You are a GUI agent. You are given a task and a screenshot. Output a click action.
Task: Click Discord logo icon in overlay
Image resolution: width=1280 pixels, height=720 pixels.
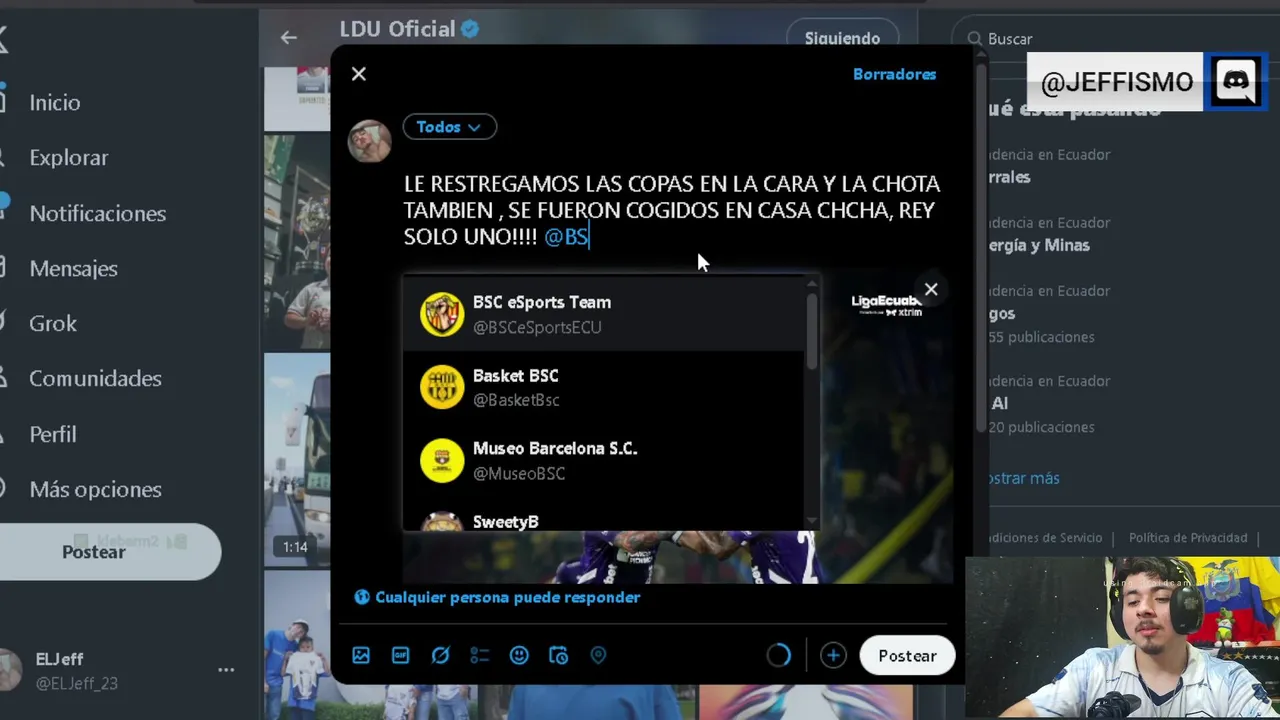1236,82
